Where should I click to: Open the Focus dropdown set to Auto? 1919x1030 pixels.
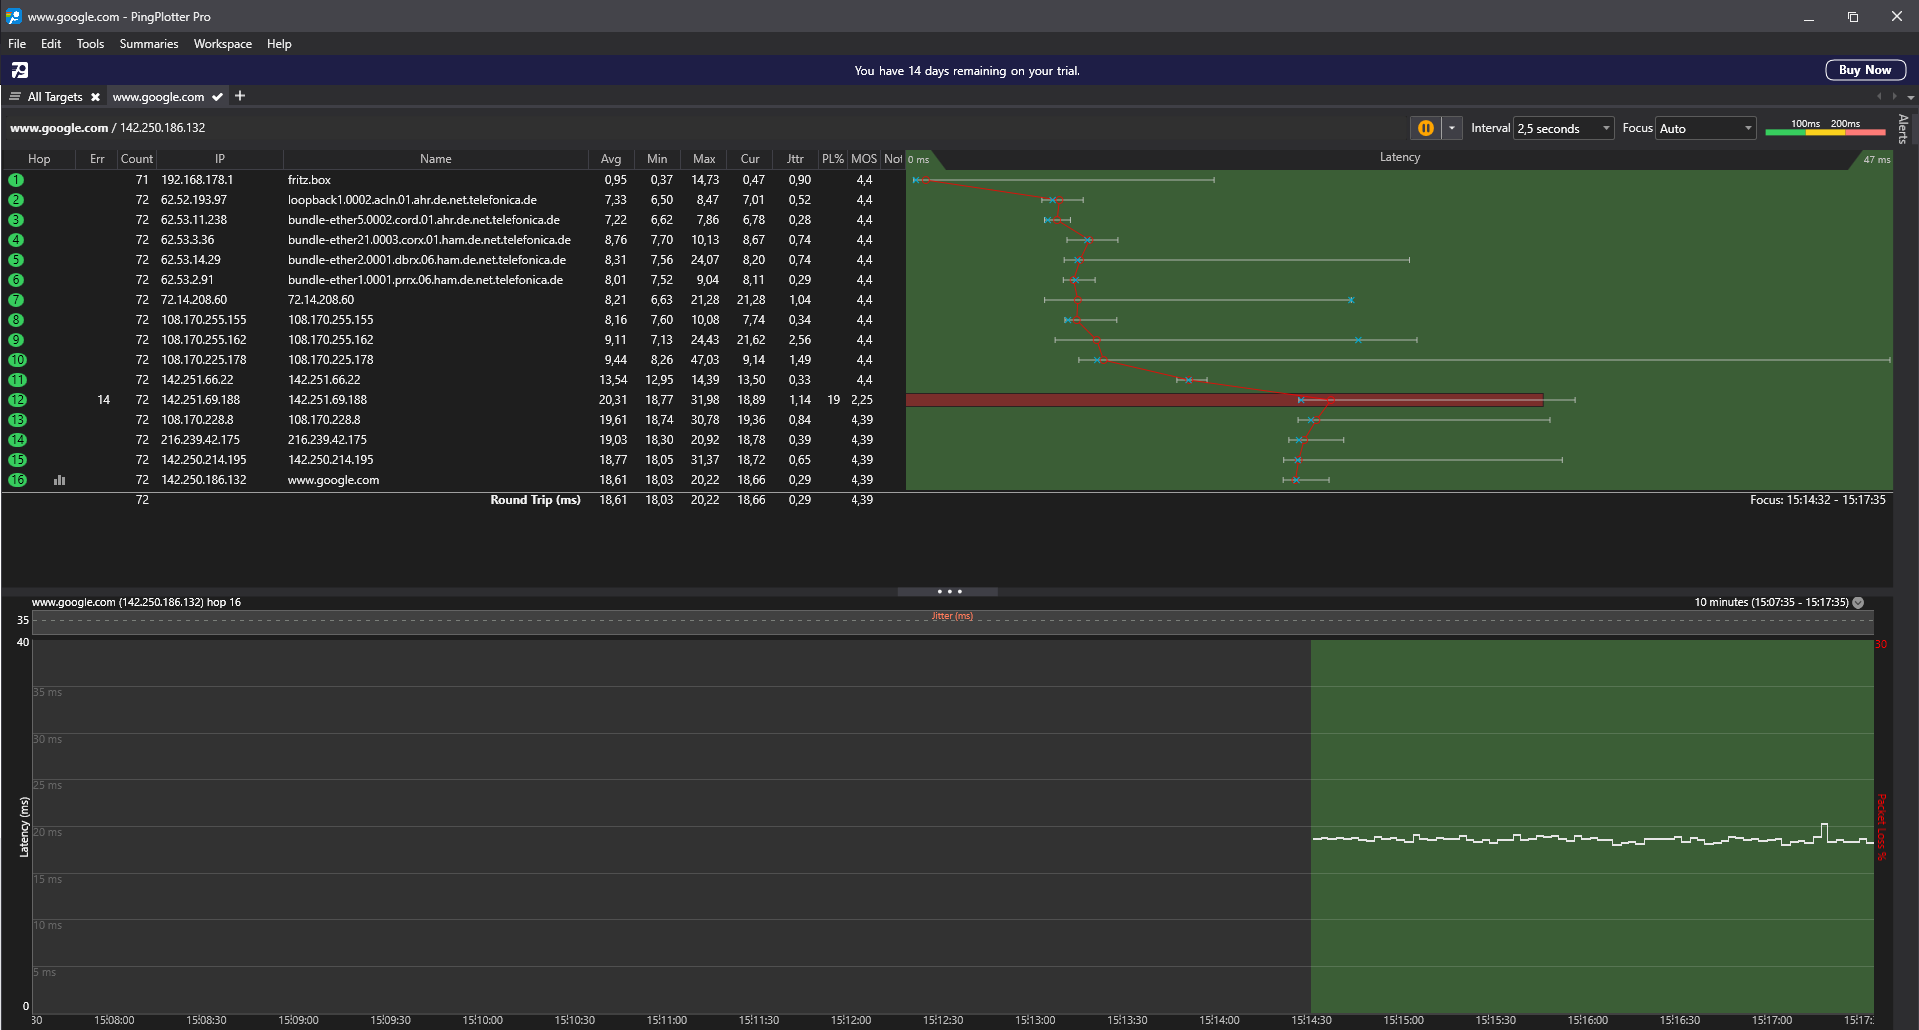[1705, 128]
